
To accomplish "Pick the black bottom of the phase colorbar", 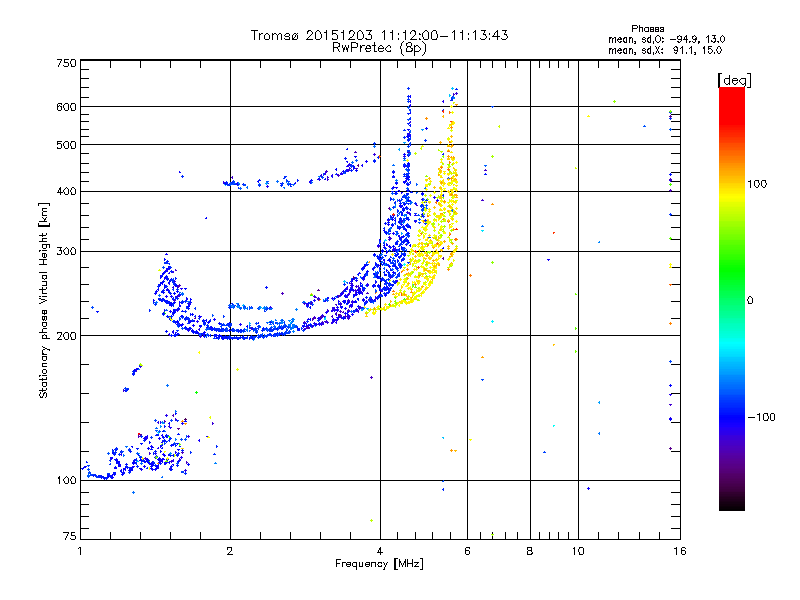I will [x=732, y=503].
